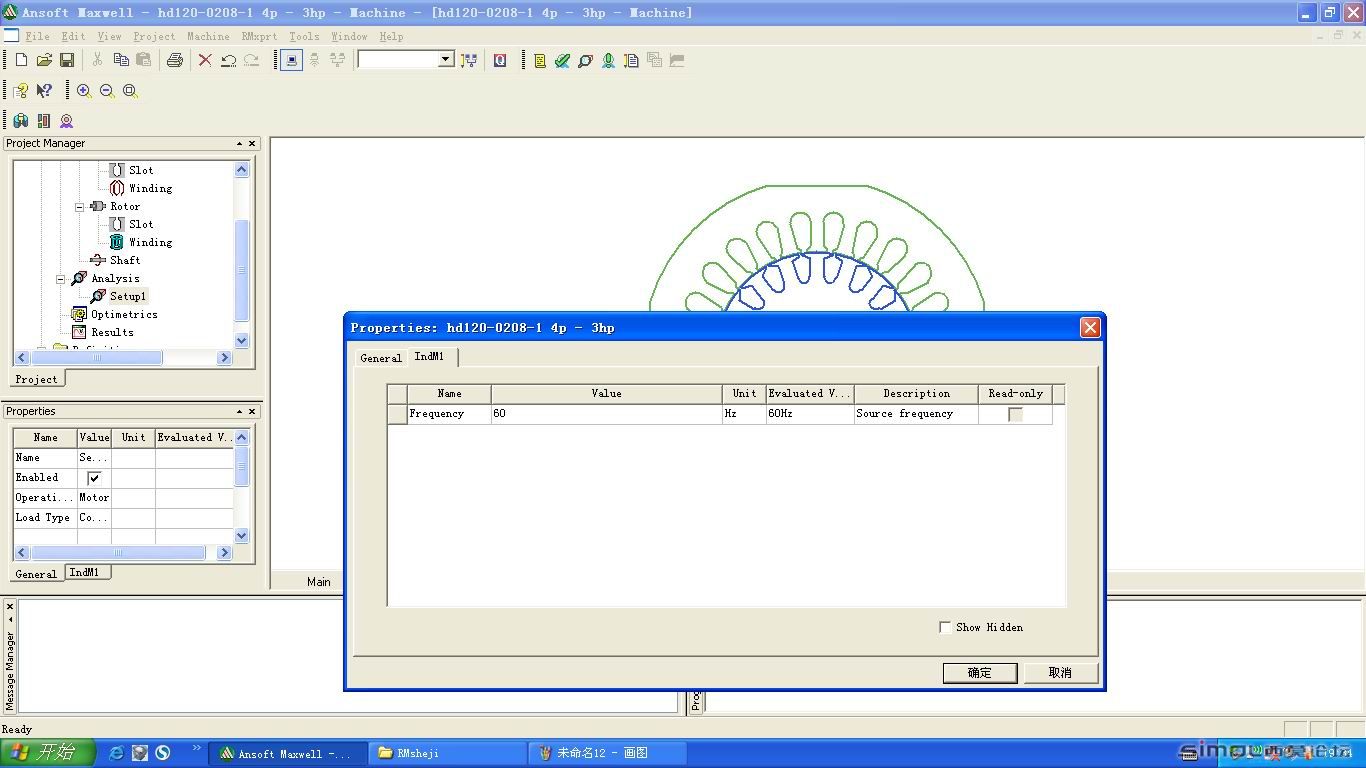Click Project Manager vertical scrollbar down arrow
The image size is (1366, 768).
click(241, 341)
